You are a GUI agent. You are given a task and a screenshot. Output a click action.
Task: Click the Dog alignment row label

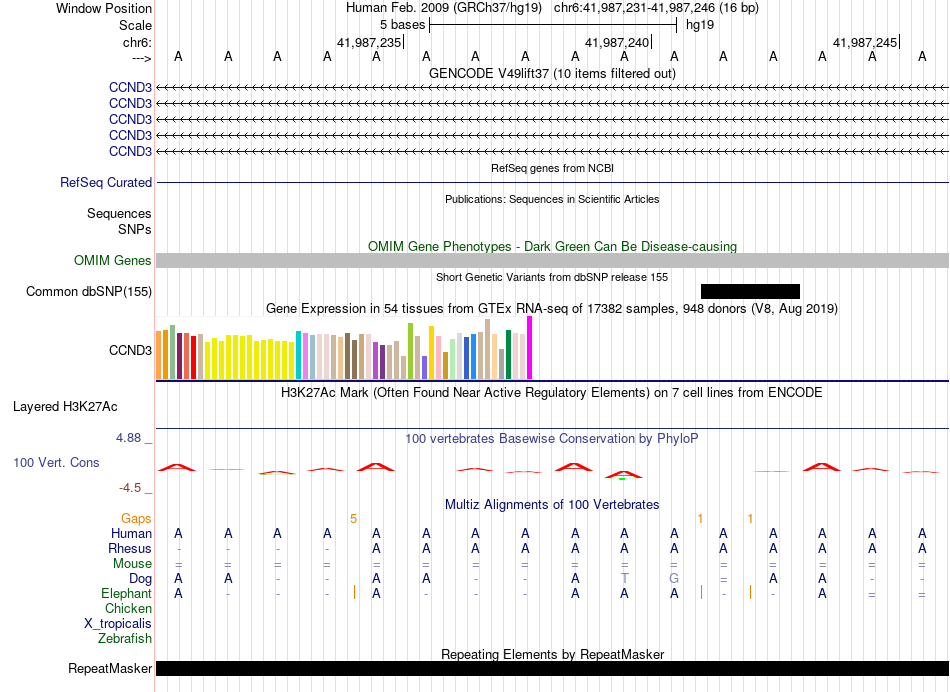[x=141, y=579]
